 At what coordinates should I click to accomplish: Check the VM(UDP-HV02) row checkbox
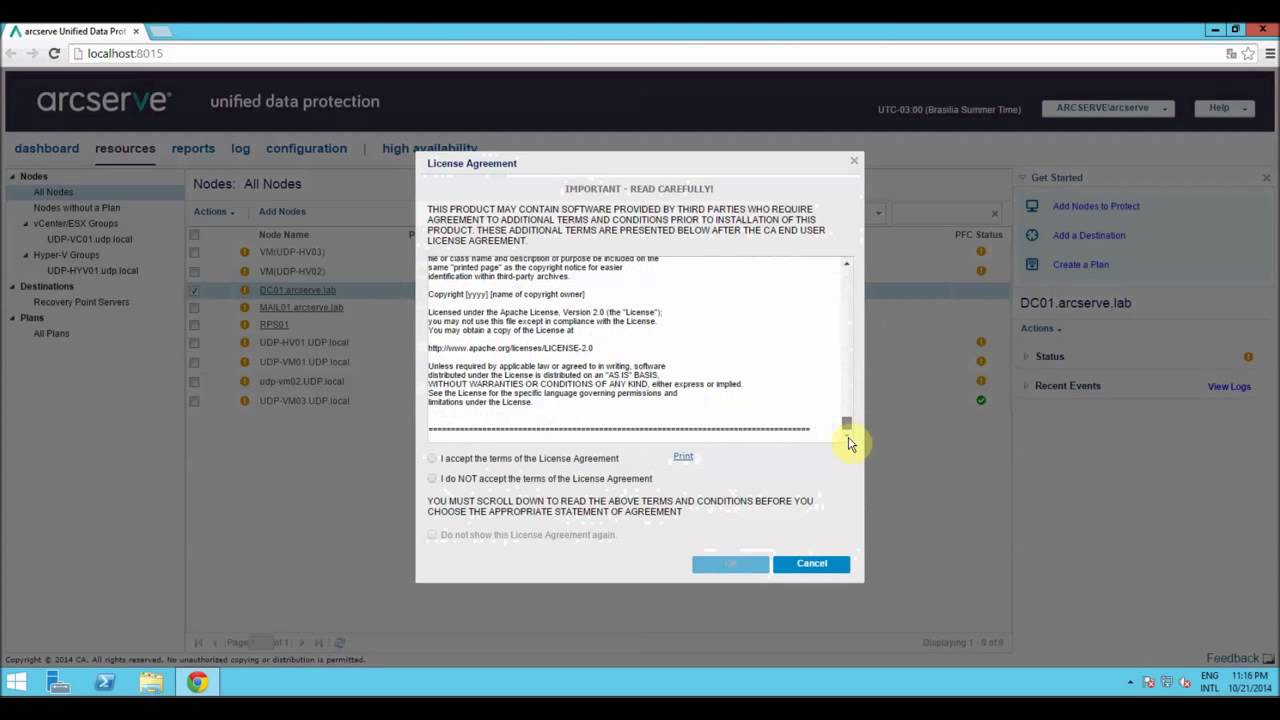click(x=194, y=271)
